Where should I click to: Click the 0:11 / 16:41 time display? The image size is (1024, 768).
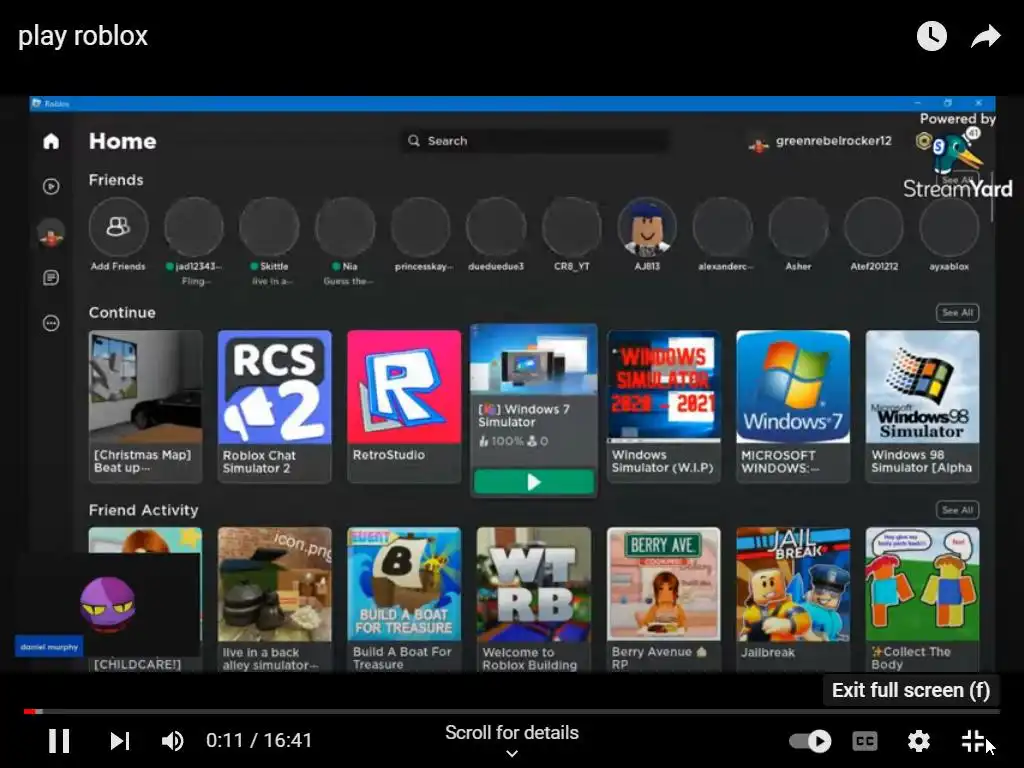[x=259, y=741]
